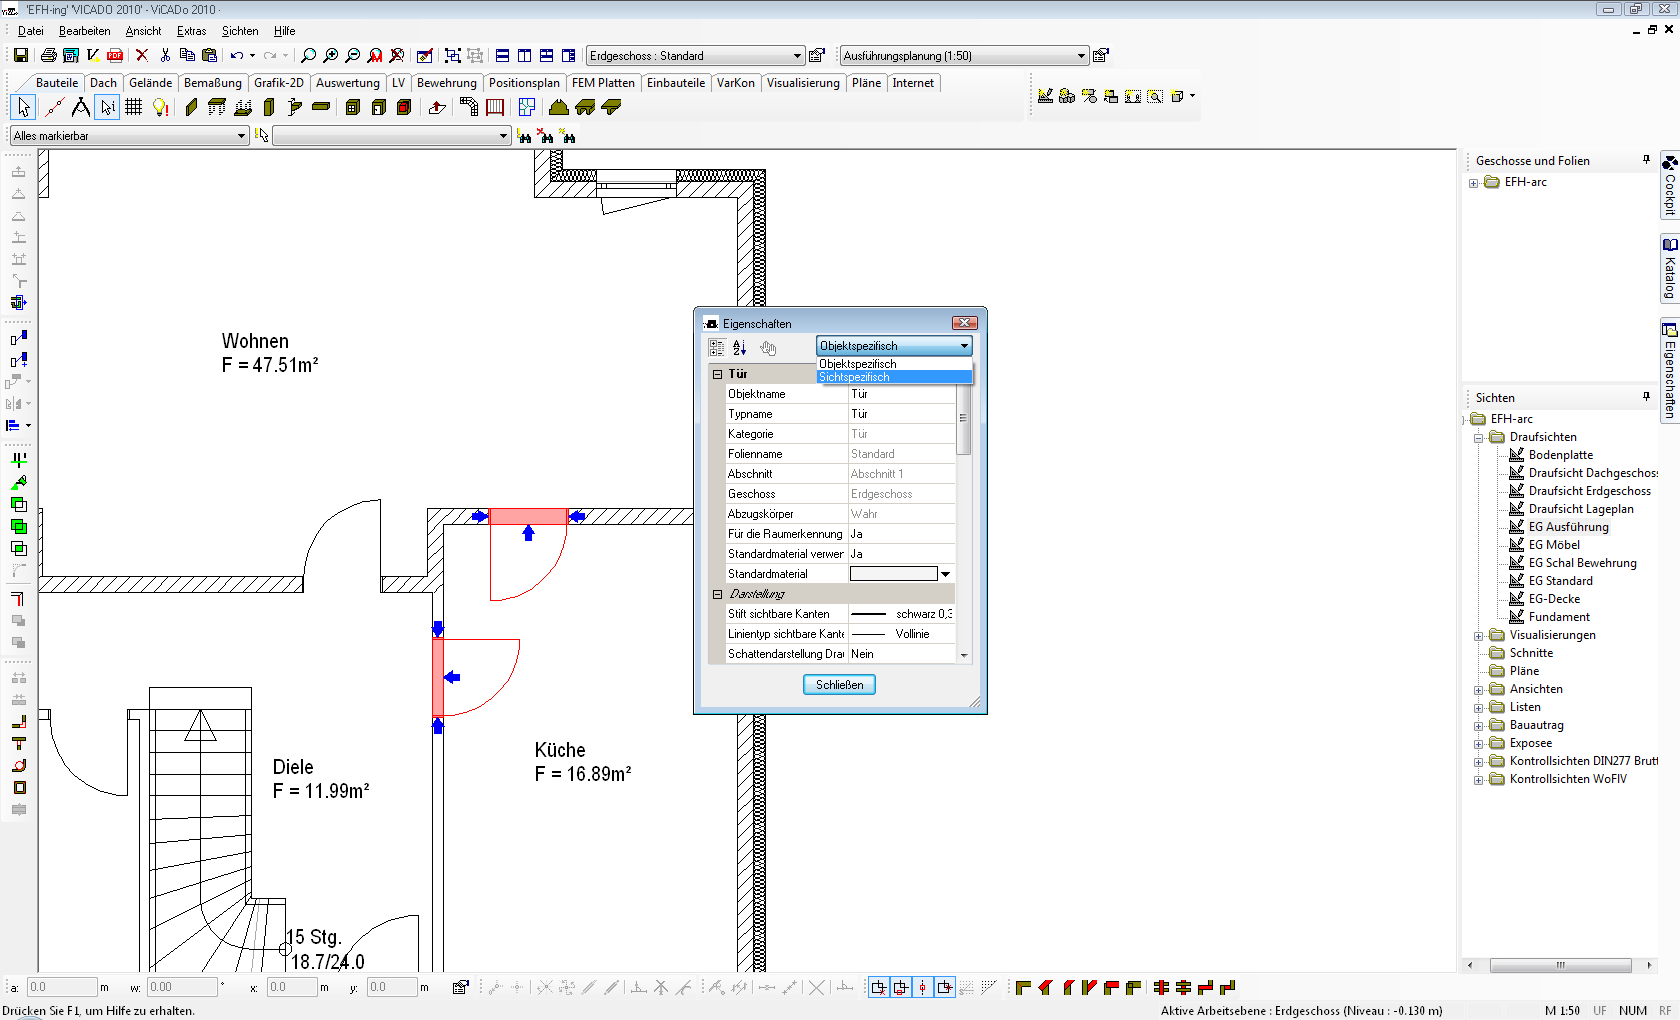Image resolution: width=1680 pixels, height=1020 pixels.
Task: Click the Standardmaterial color swatch
Action: pos(893,574)
